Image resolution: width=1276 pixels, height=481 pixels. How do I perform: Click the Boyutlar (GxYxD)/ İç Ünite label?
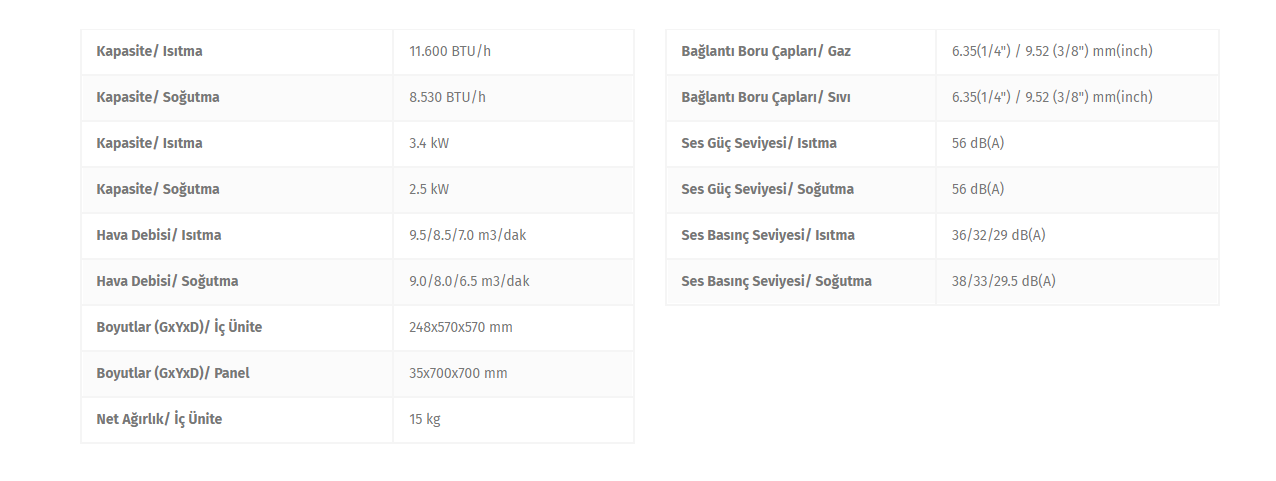click(179, 327)
